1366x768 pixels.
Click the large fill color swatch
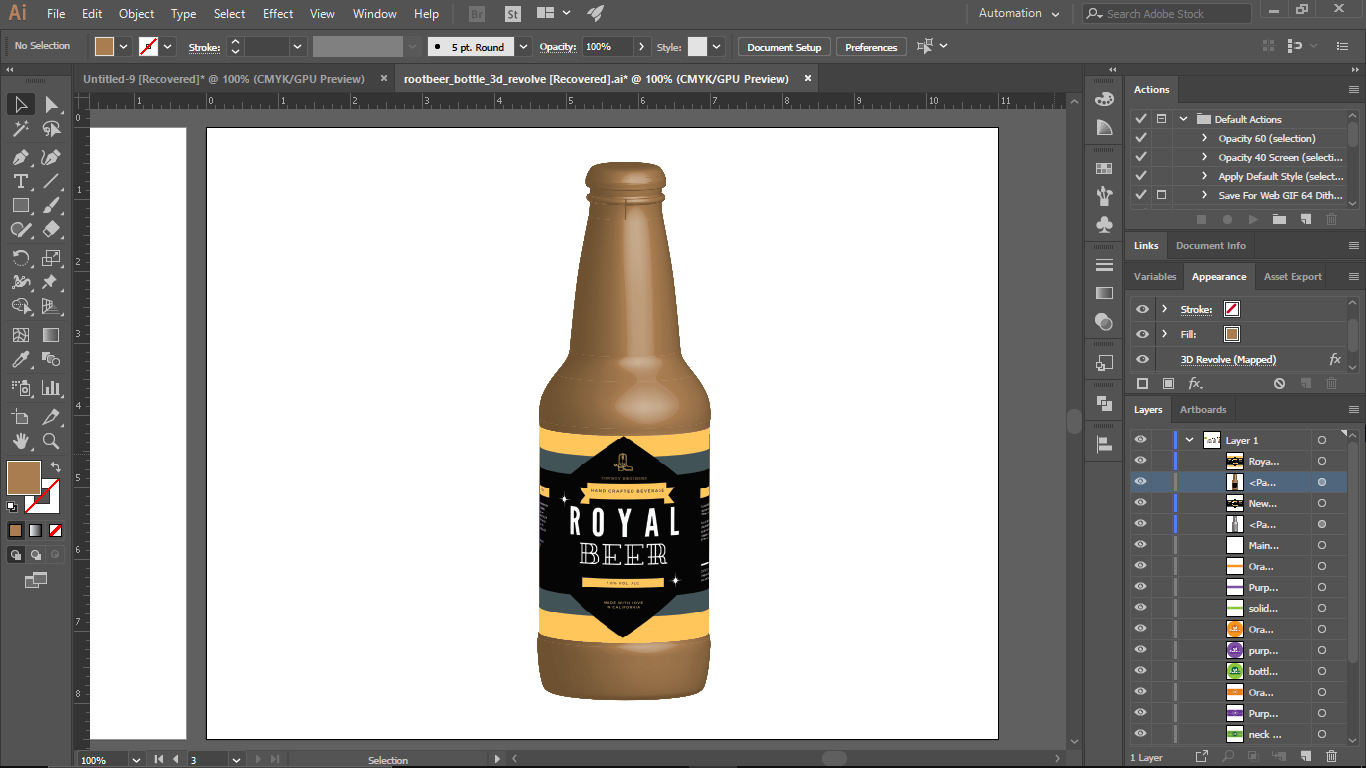coord(24,478)
